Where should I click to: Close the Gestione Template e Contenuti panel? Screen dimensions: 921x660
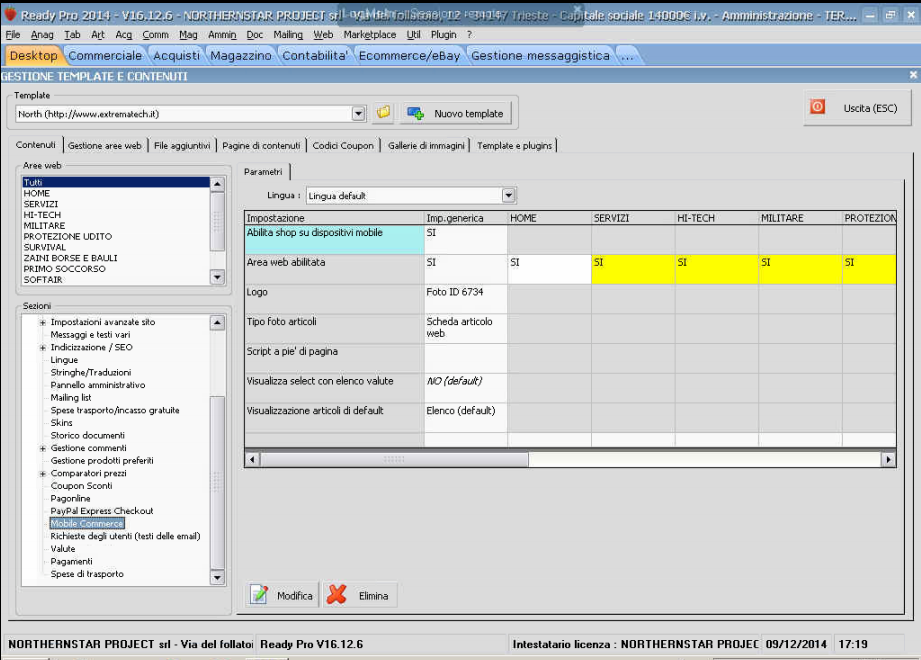[912, 75]
